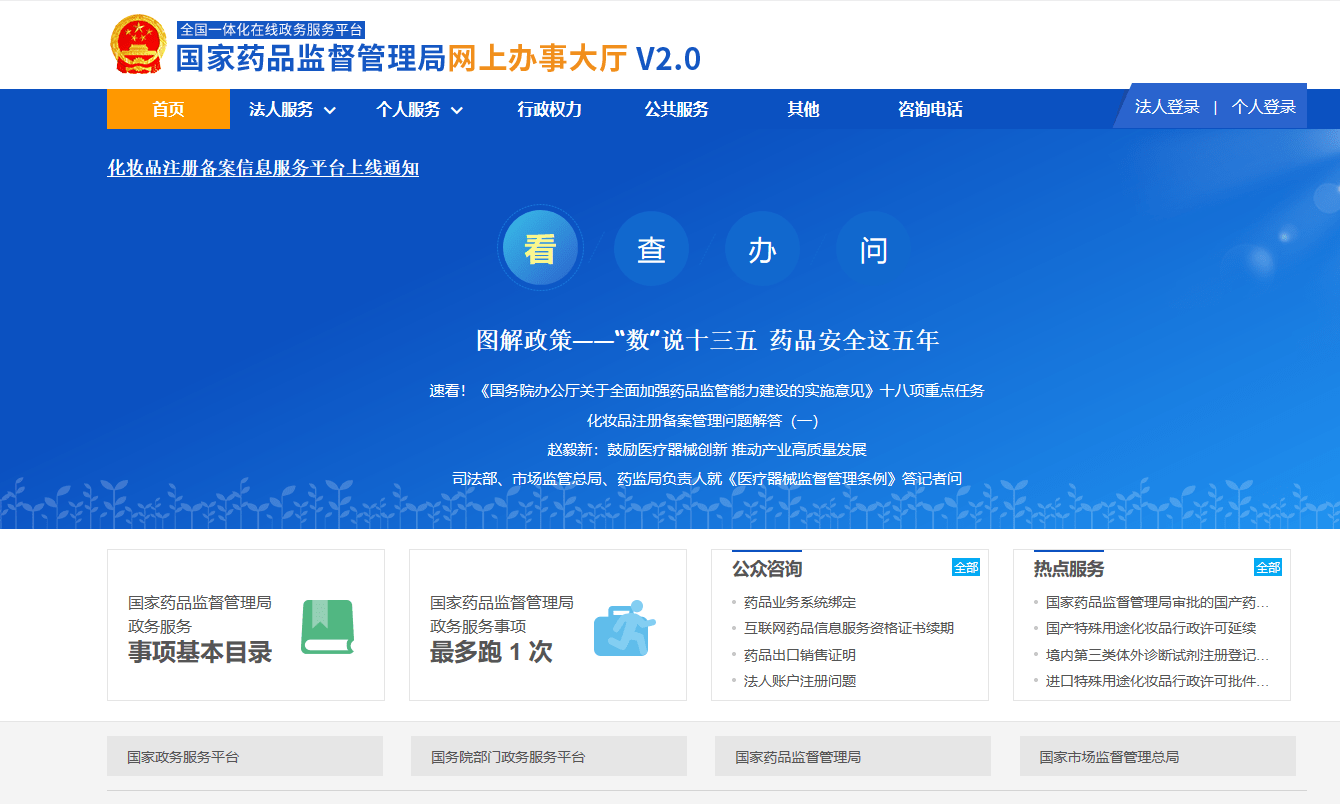Select the 办 circle icon
The image size is (1340, 804).
(x=762, y=249)
